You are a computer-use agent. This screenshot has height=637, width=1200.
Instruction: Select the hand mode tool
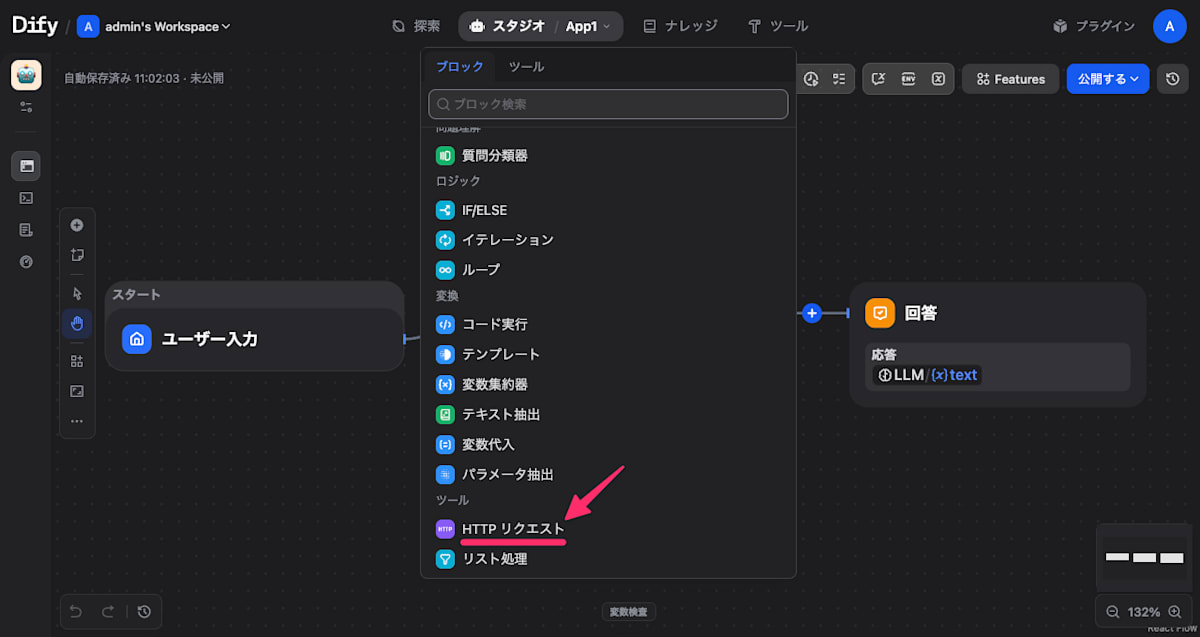(x=77, y=323)
